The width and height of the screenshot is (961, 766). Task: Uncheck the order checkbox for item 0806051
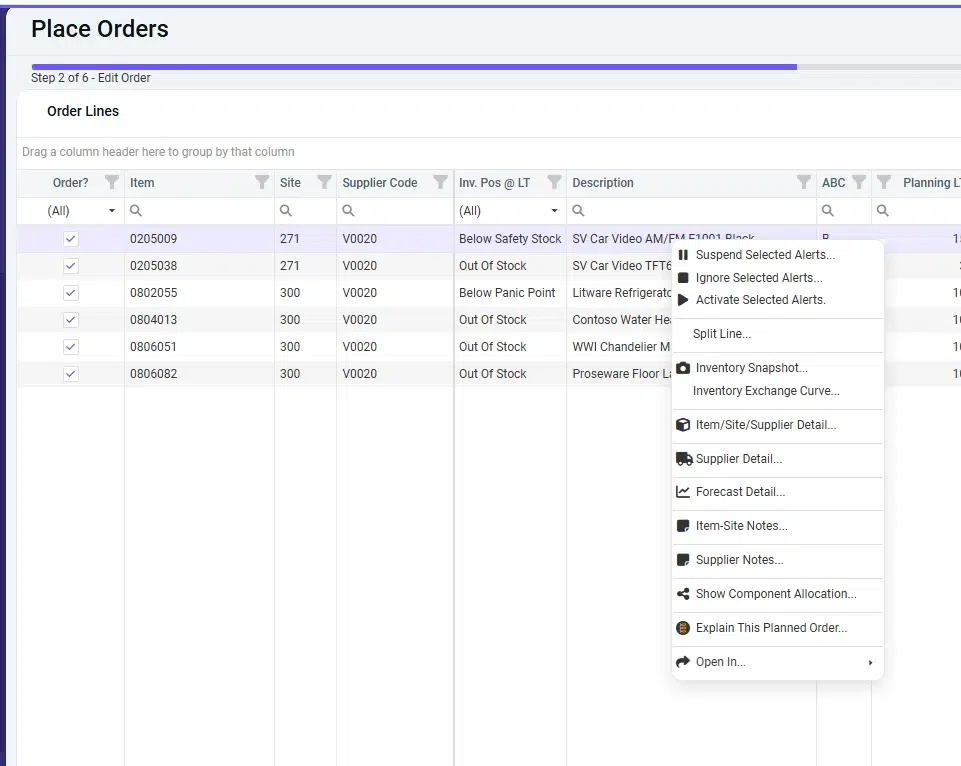[71, 347]
